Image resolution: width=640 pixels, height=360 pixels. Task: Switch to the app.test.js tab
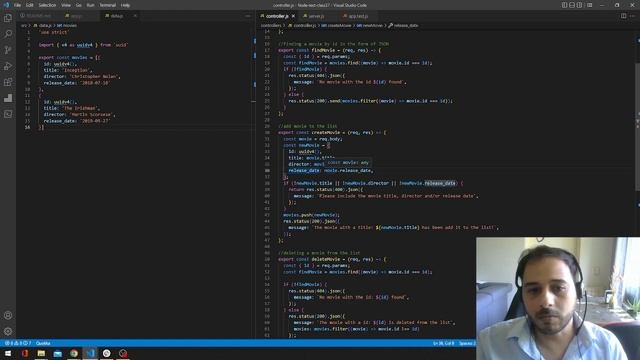click(x=358, y=16)
